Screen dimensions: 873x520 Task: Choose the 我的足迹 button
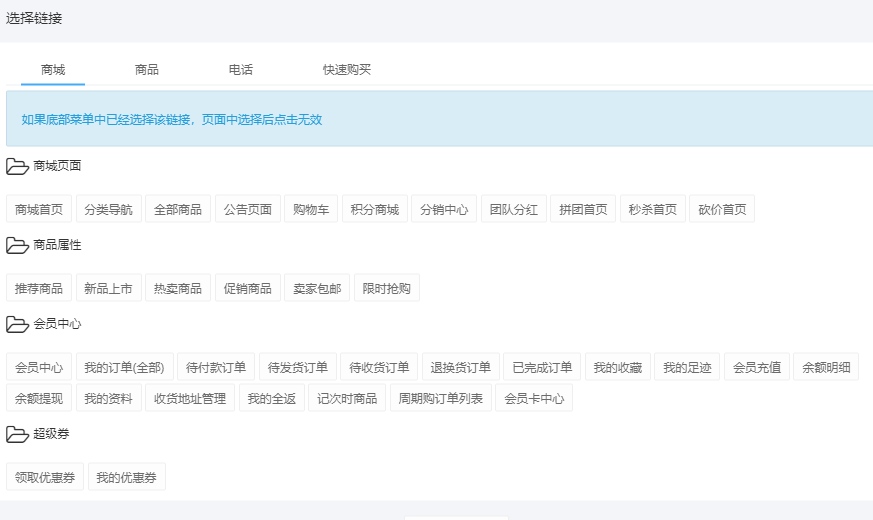687,367
